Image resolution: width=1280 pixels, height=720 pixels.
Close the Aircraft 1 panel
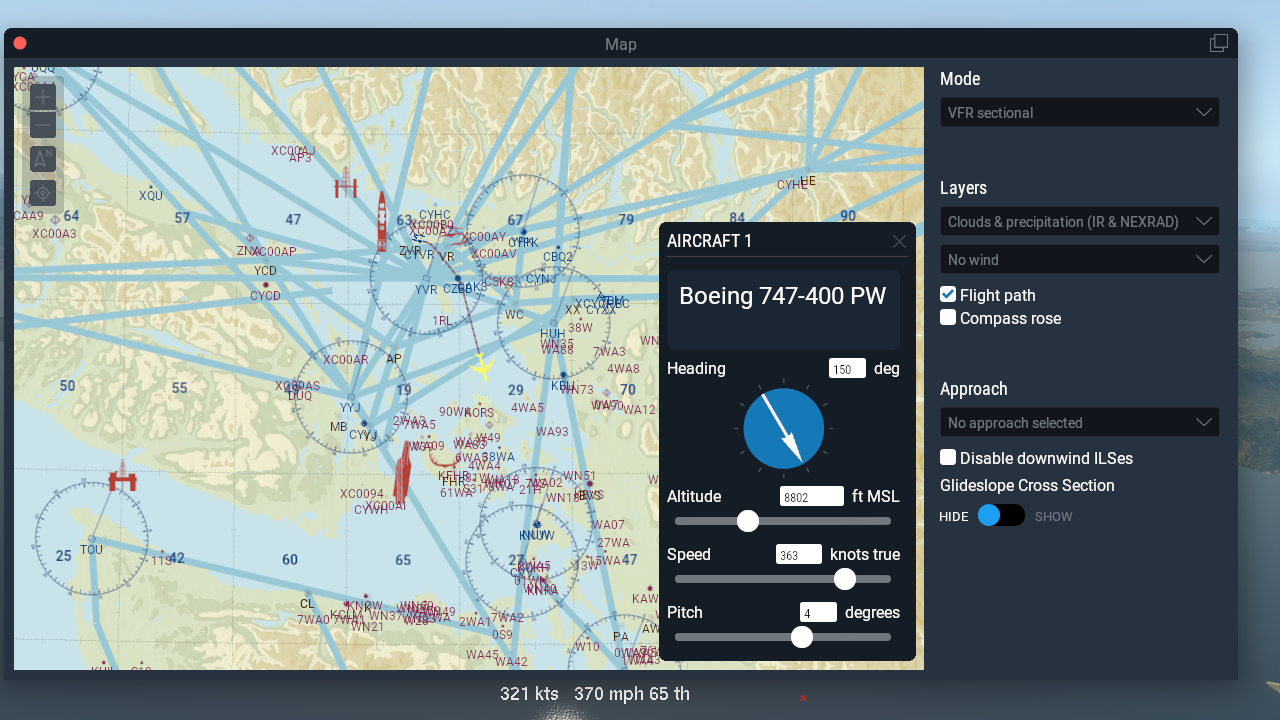click(899, 241)
